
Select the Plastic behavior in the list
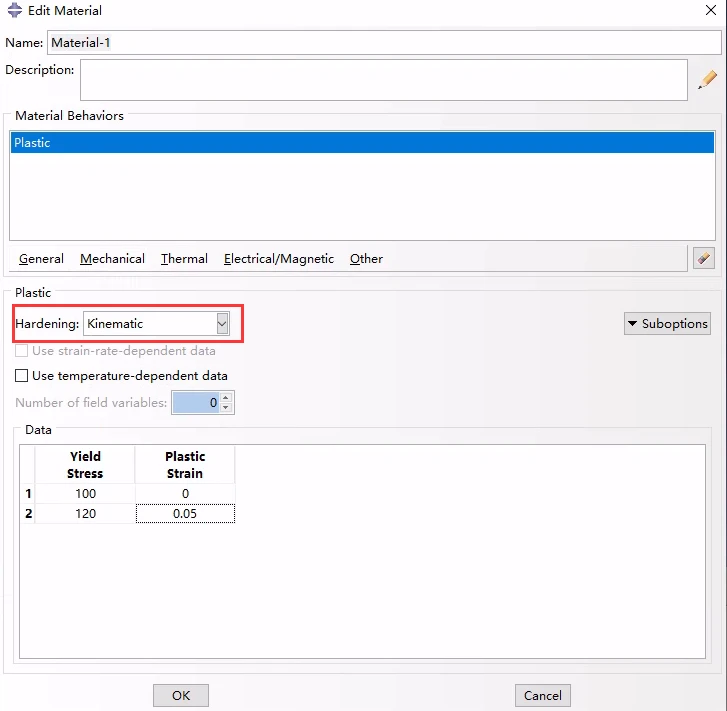coord(362,142)
